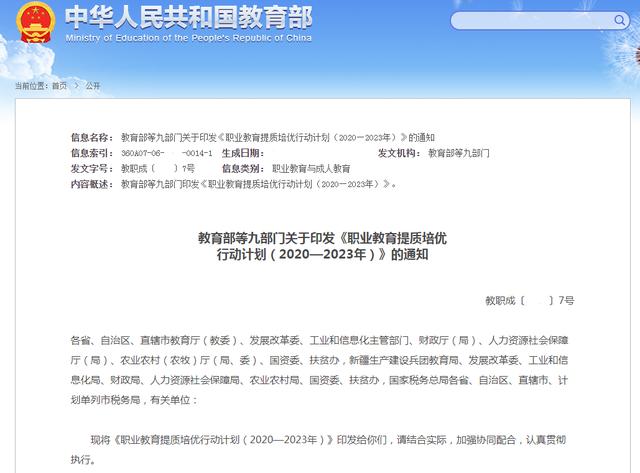Select the 职业教育与成人教育 category value

[x=311, y=169]
